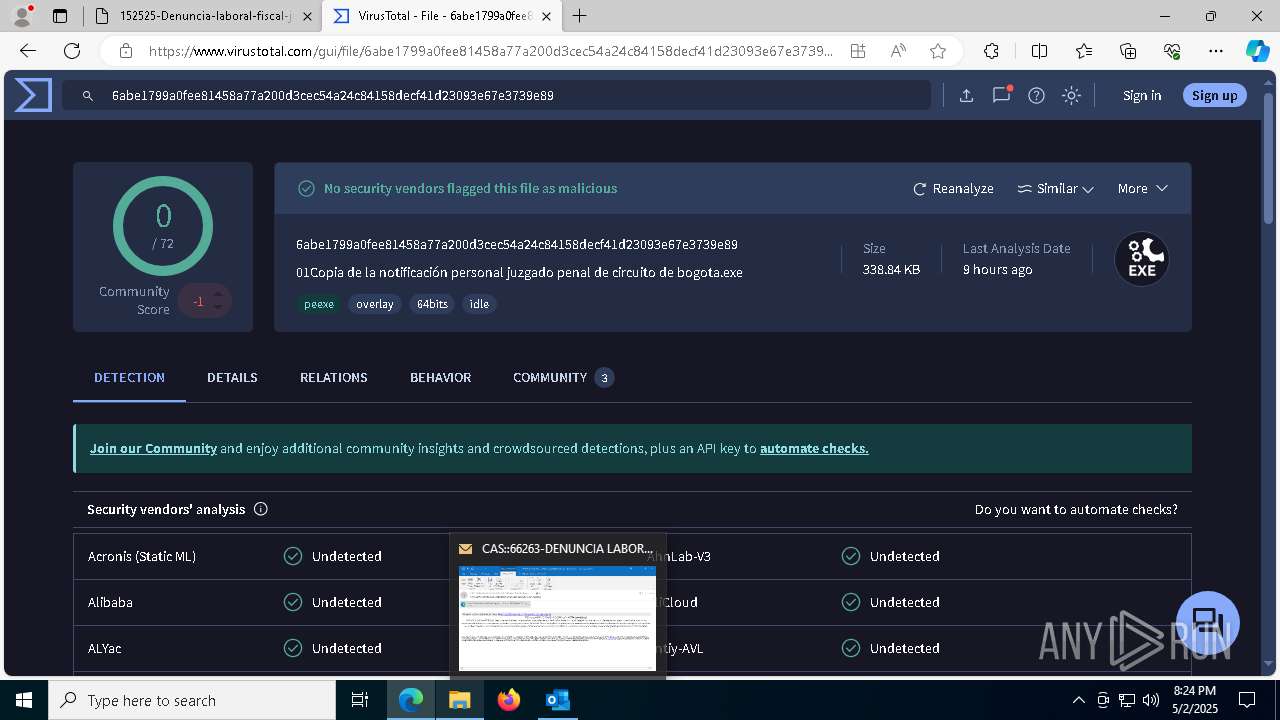
Task: Click the browser address bar URL
Action: (490, 51)
